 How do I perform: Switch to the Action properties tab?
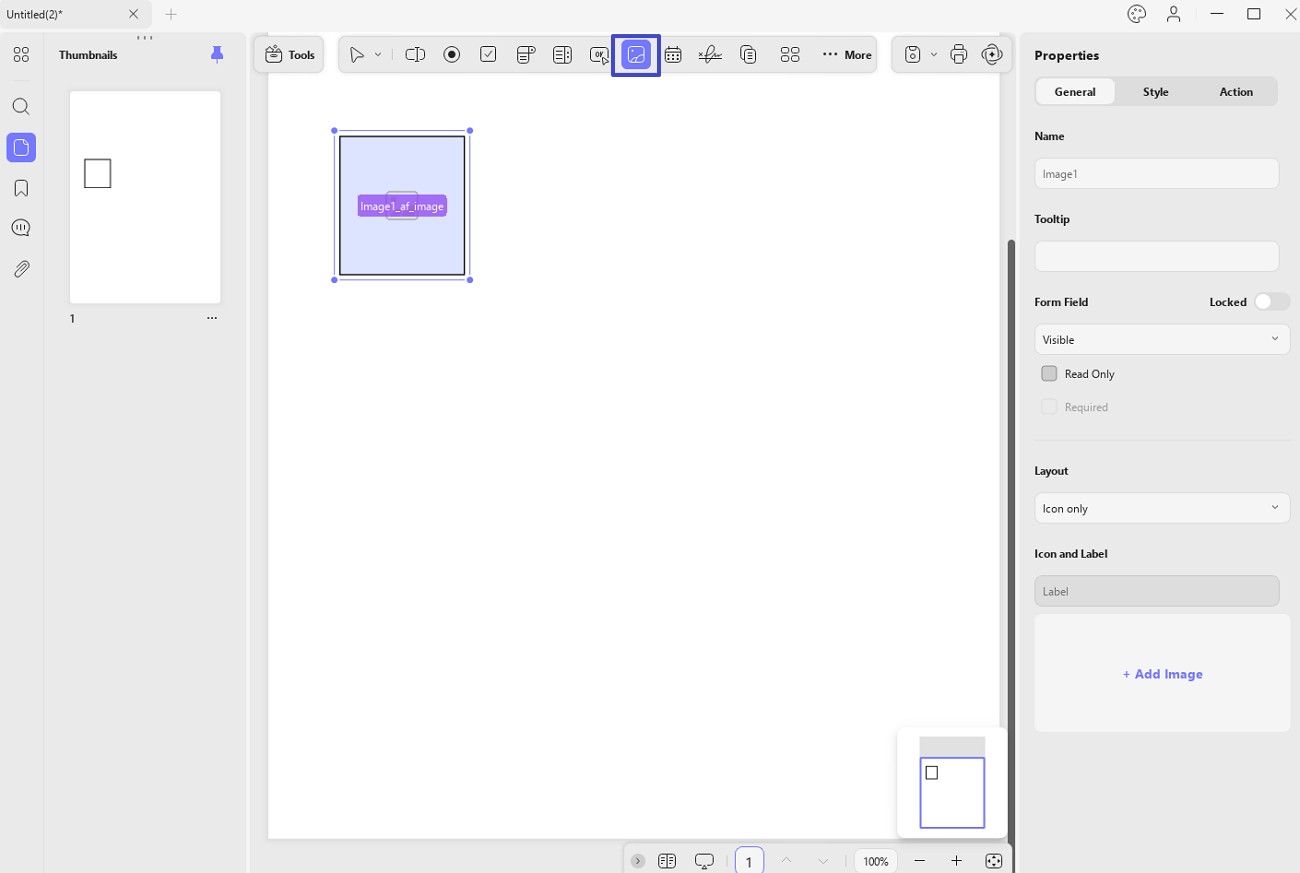(1236, 92)
